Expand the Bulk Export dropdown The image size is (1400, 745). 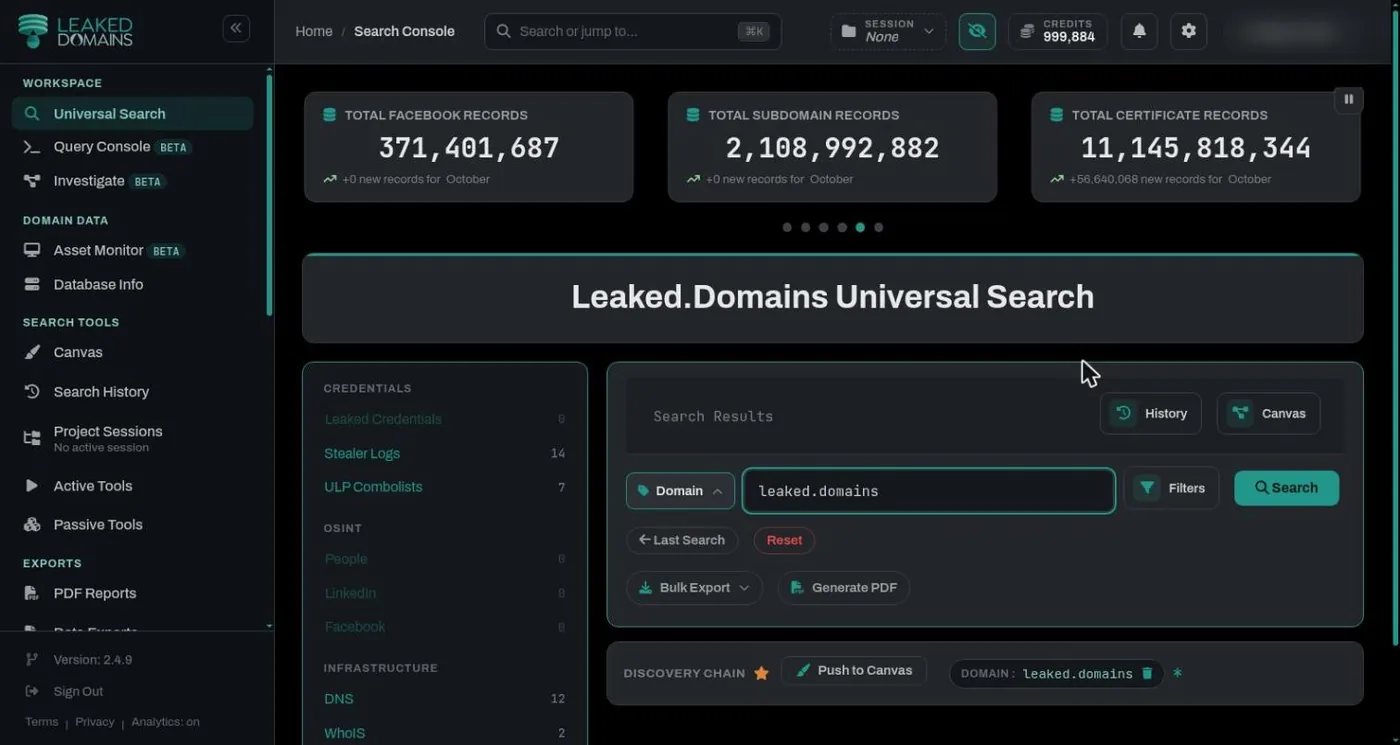click(694, 588)
